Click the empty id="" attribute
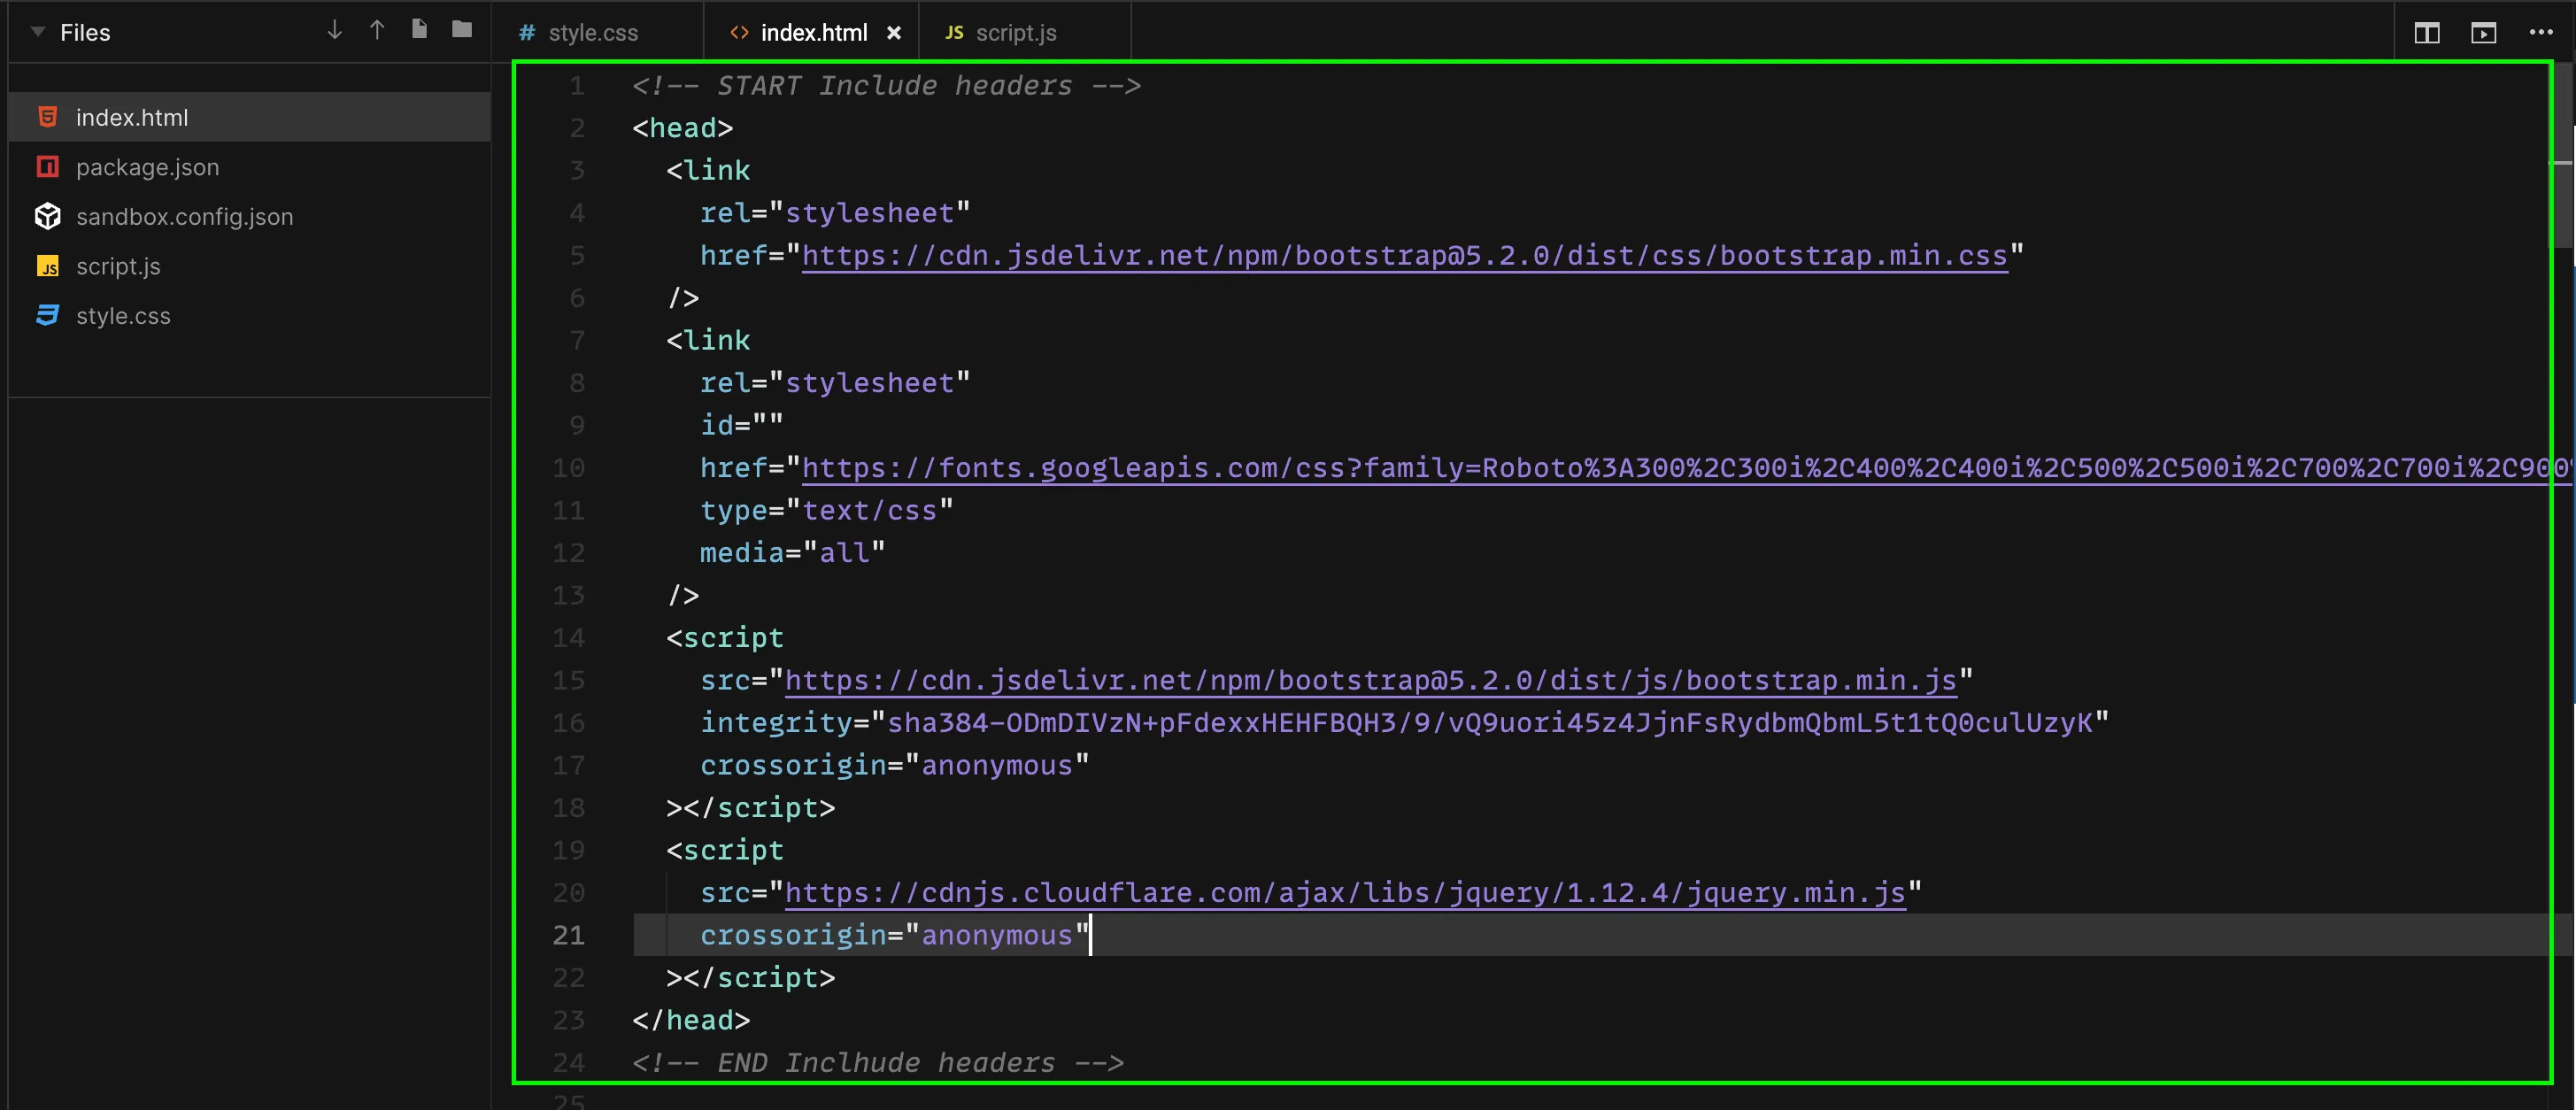 click(x=741, y=426)
